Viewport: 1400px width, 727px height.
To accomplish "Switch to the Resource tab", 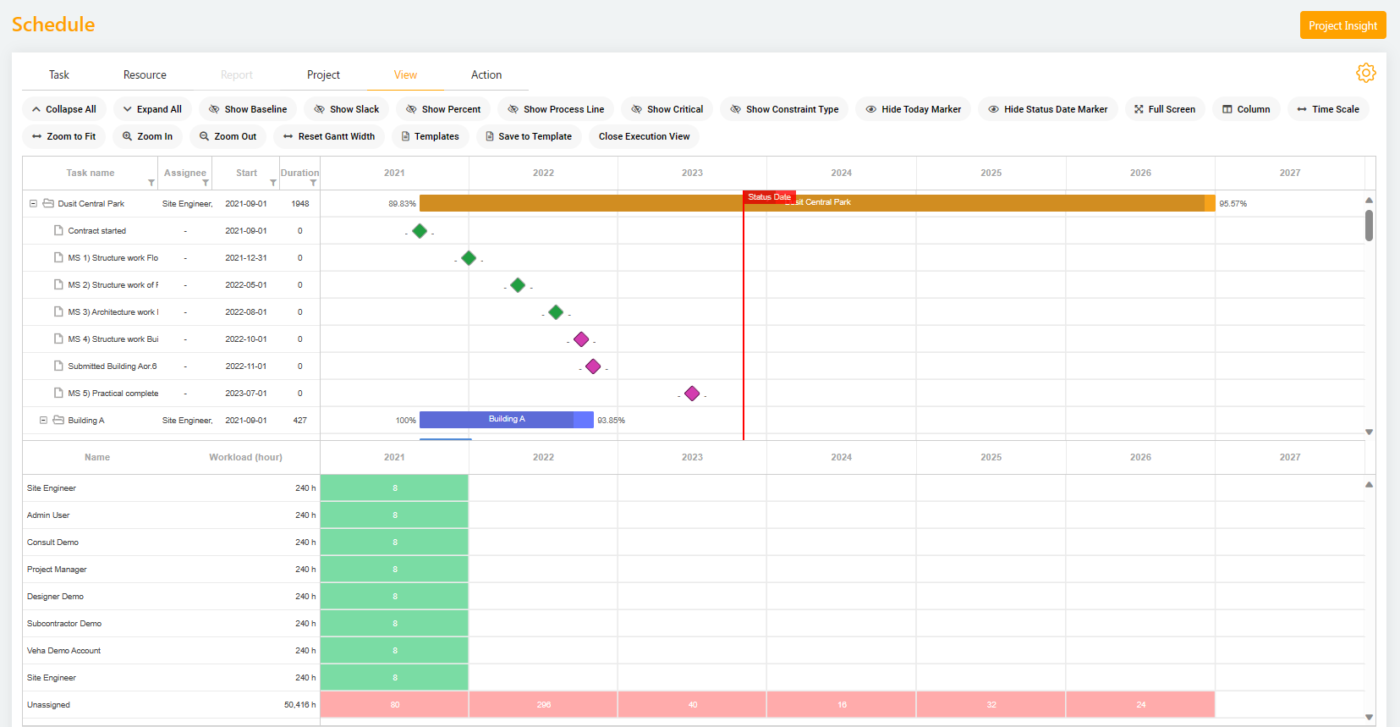I will [145, 75].
